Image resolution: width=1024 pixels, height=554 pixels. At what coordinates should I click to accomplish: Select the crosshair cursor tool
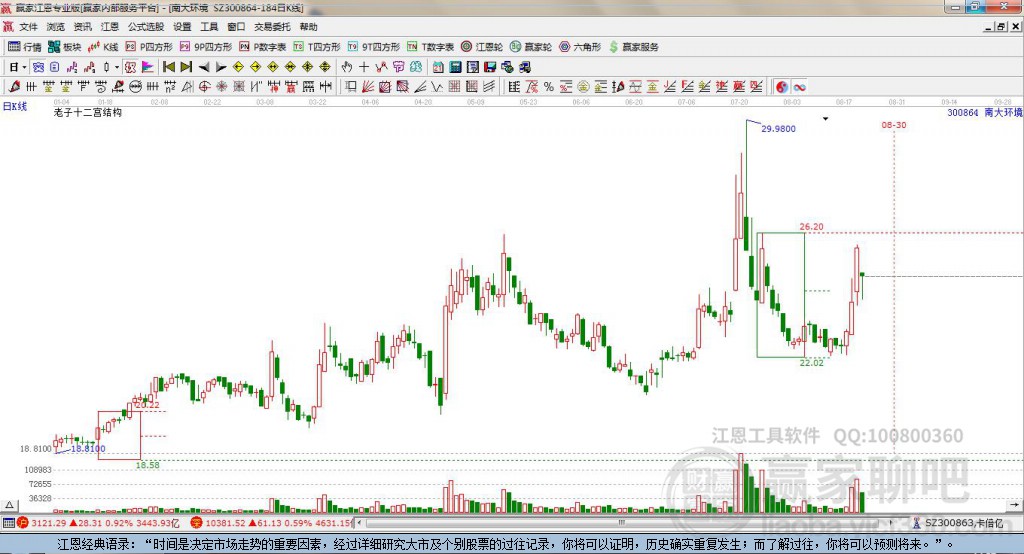point(364,67)
